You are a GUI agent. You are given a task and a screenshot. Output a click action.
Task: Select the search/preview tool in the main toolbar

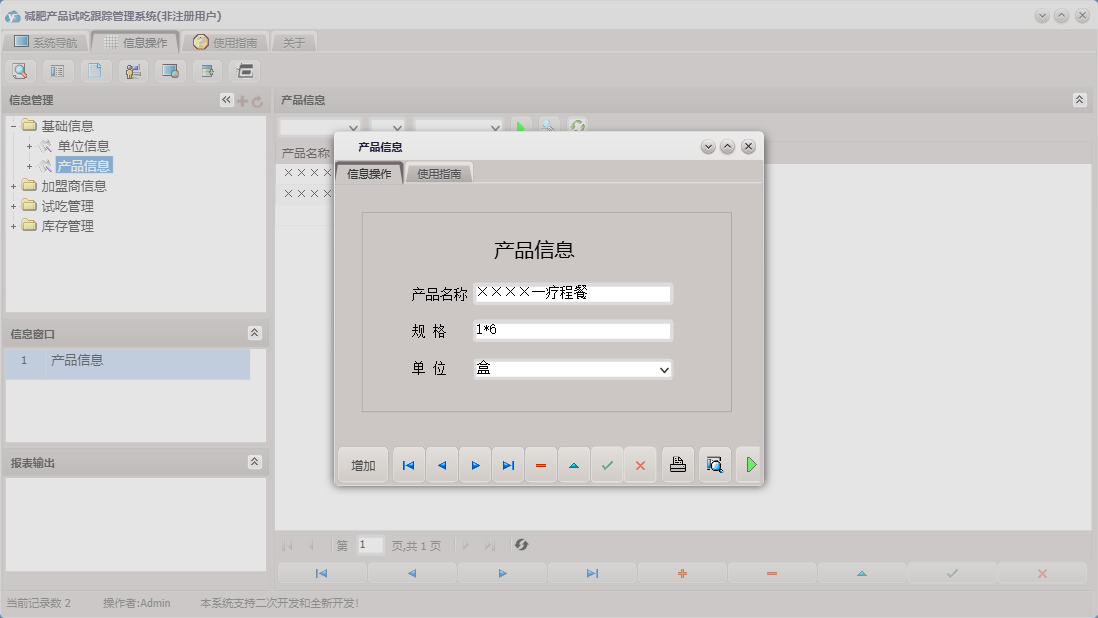point(20,70)
